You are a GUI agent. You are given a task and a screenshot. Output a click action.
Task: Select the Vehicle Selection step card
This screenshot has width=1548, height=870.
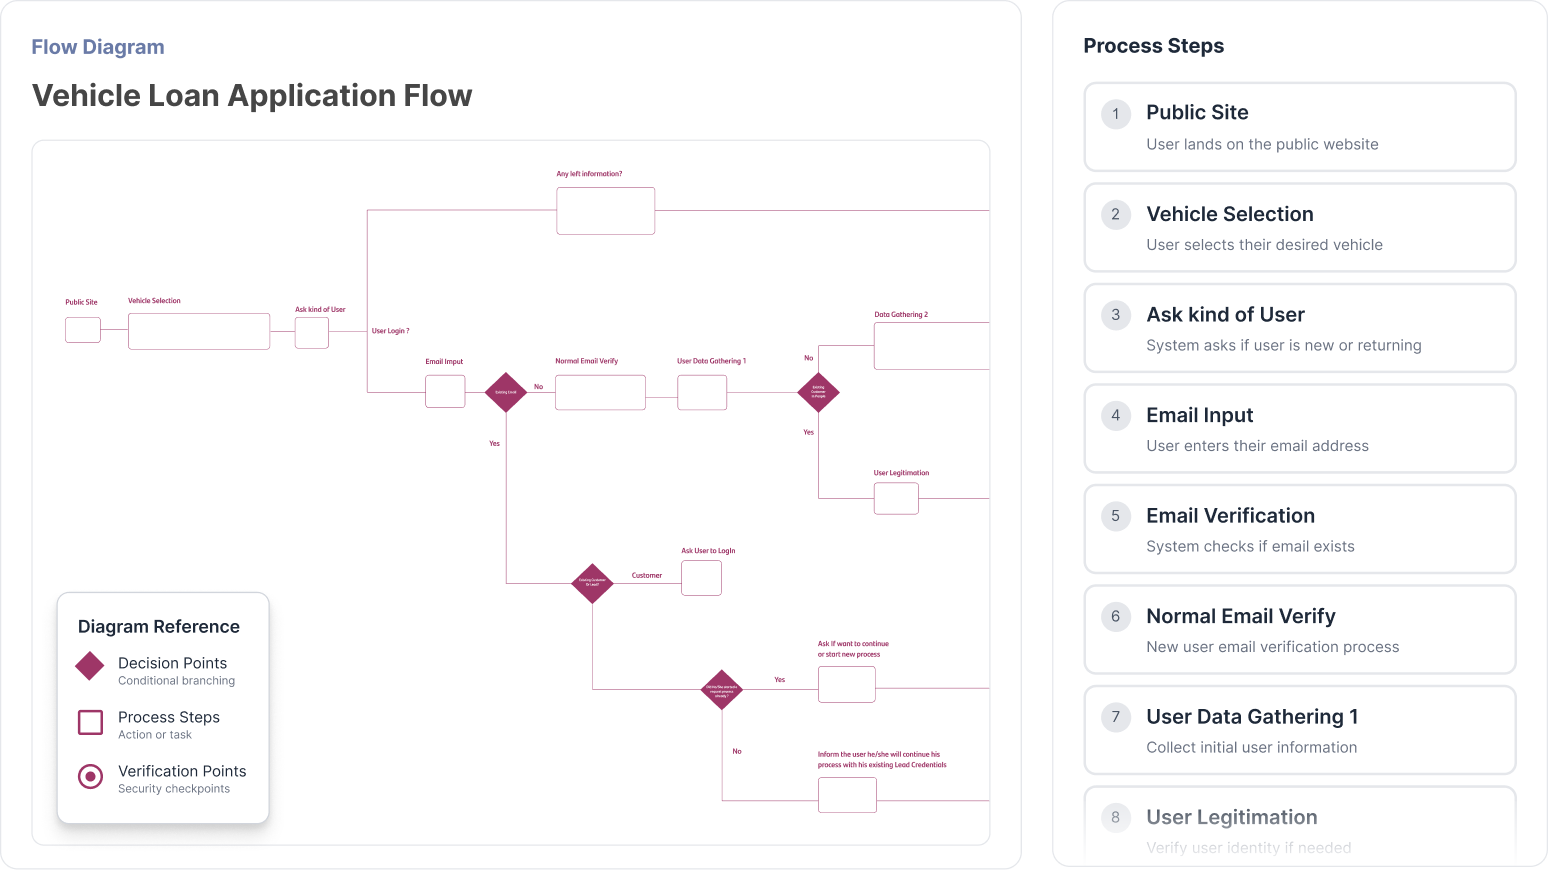click(x=1299, y=227)
